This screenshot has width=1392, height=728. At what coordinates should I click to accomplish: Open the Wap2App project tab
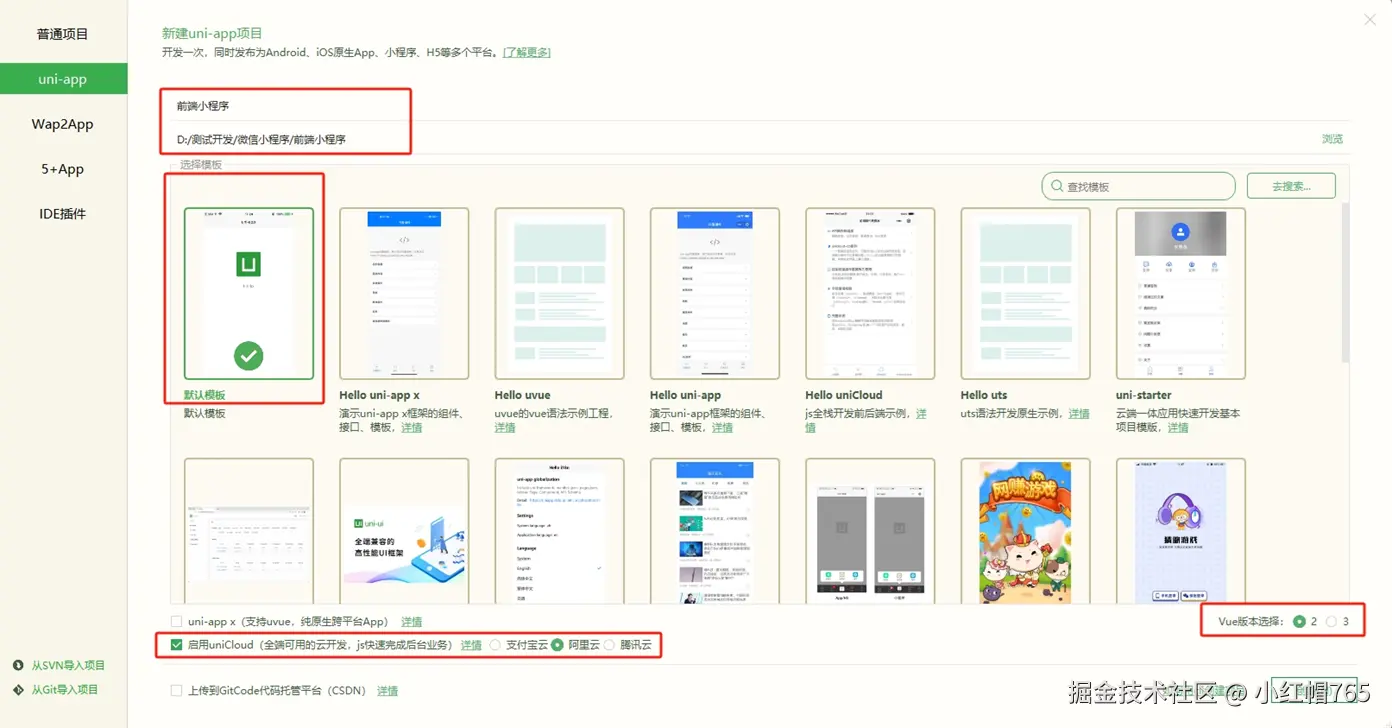tap(63, 124)
